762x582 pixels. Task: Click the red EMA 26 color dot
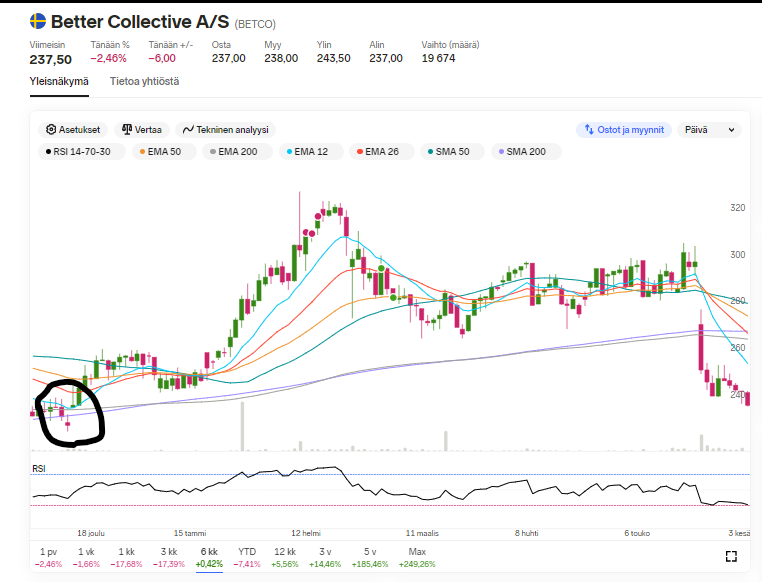pyautogui.click(x=360, y=152)
